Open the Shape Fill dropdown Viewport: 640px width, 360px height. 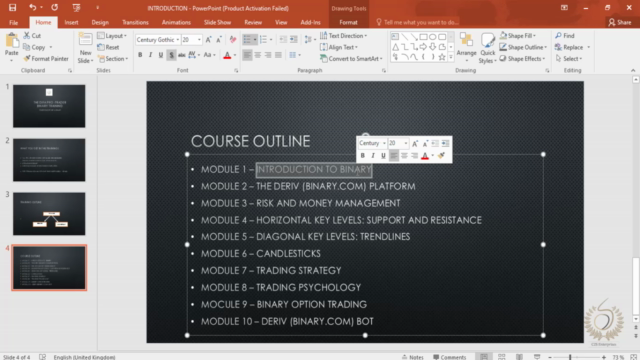click(x=518, y=36)
